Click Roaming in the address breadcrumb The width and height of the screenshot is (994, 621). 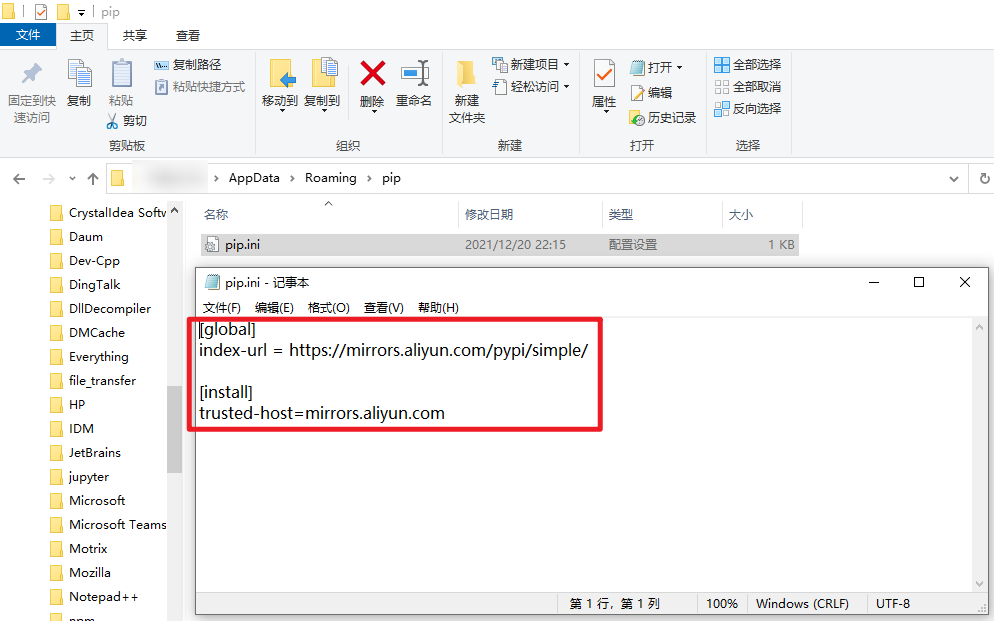(330, 178)
